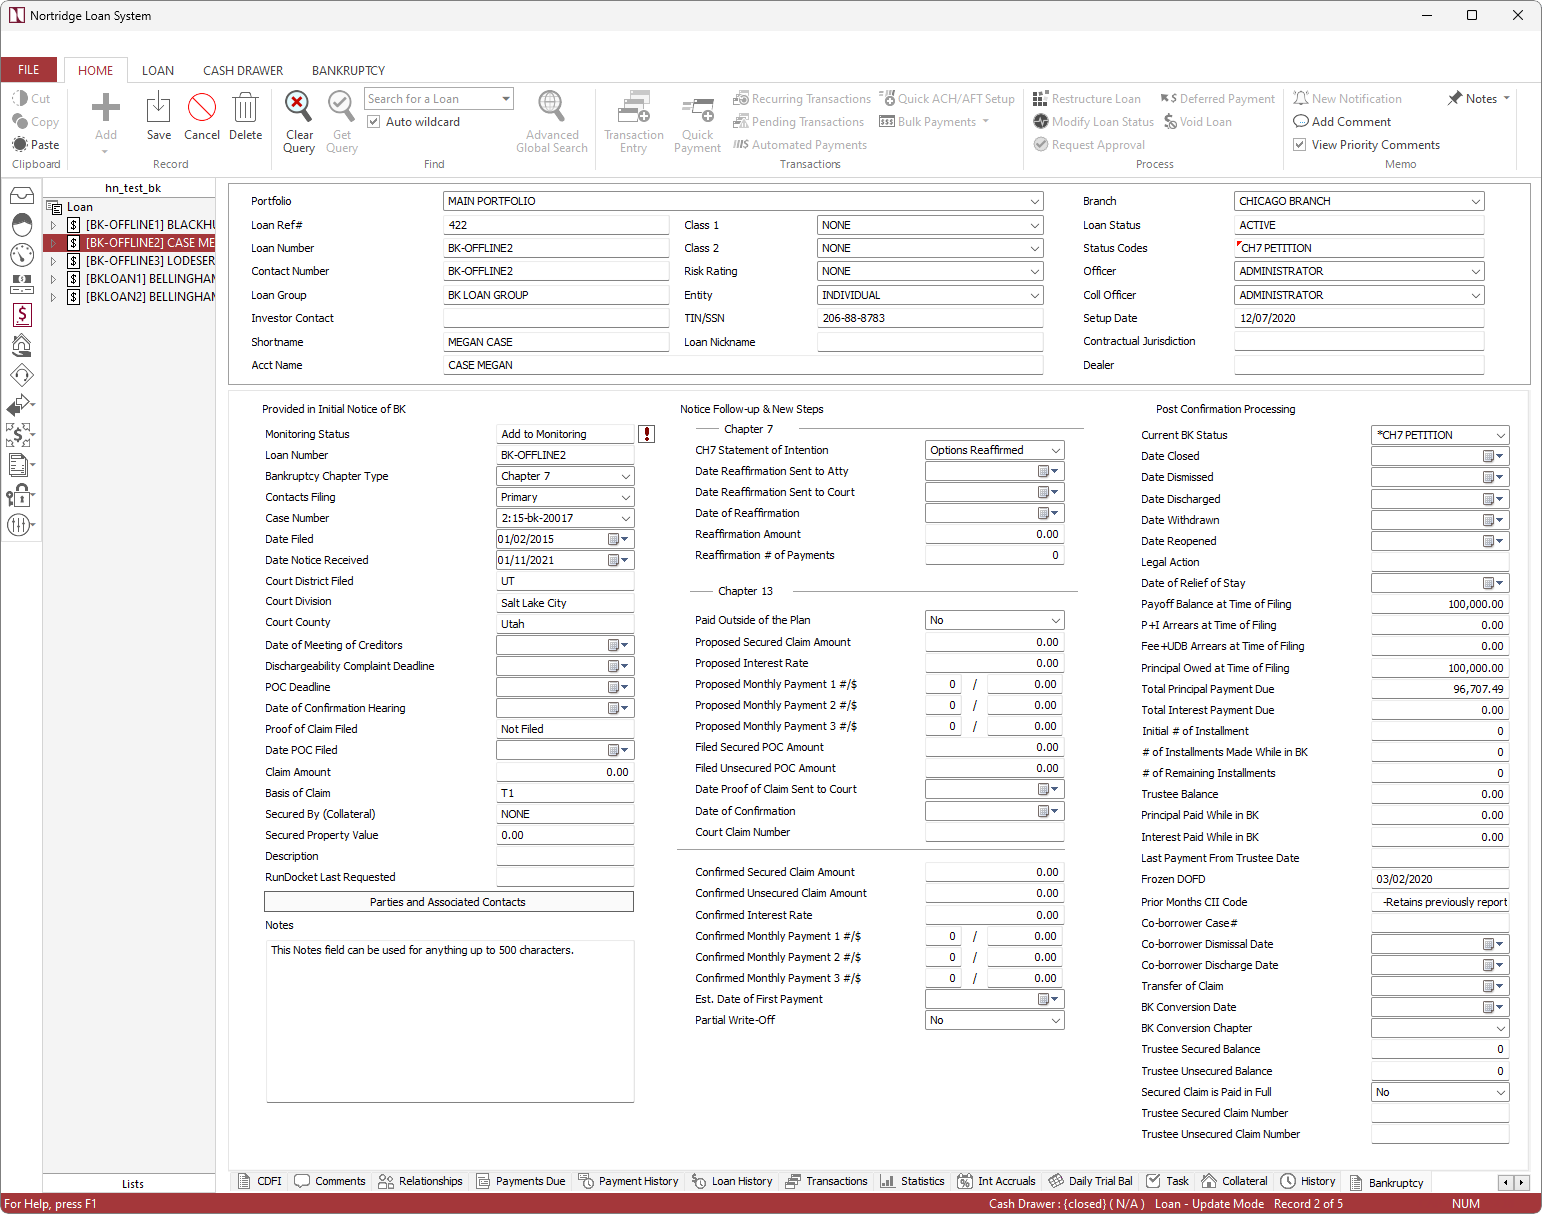
Task: Switch to LOAN ribbon tab
Action: pos(158,70)
